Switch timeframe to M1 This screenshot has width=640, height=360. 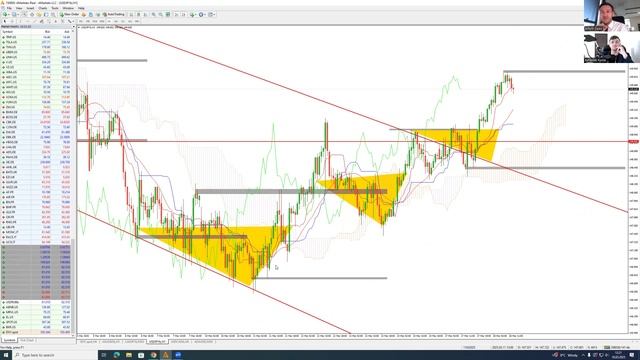click(x=80, y=21)
